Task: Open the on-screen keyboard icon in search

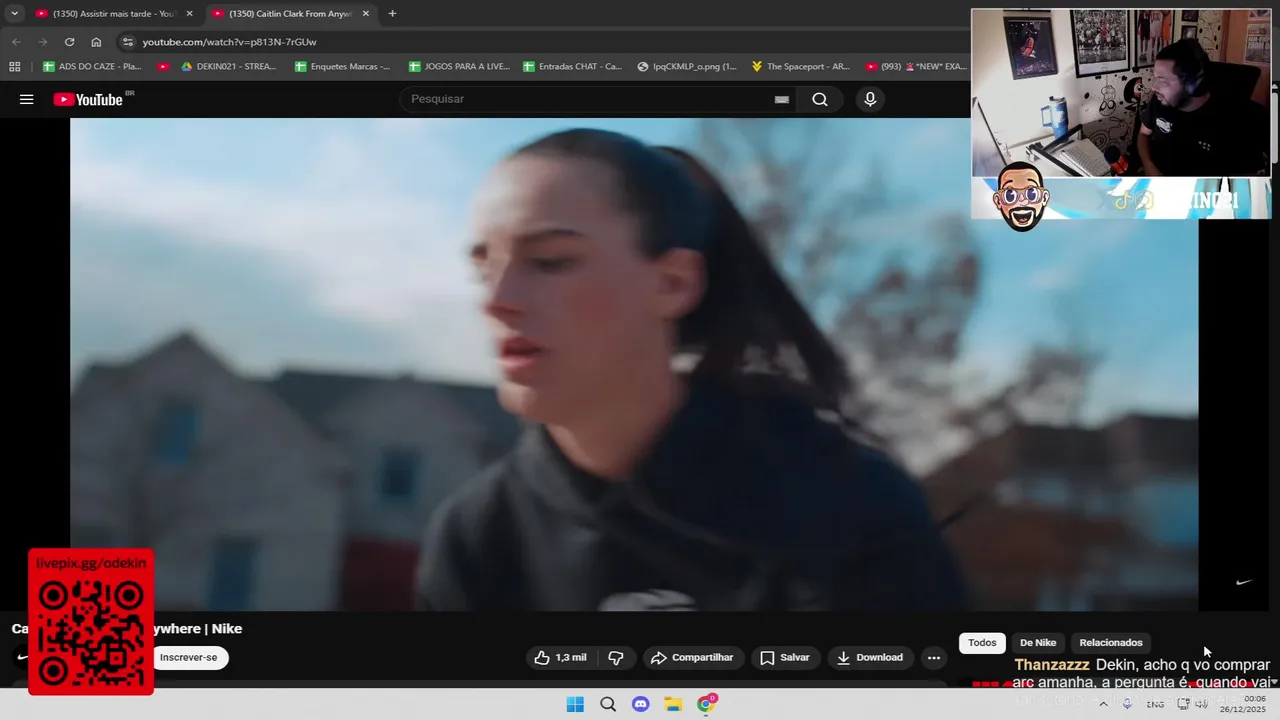Action: [x=782, y=99]
